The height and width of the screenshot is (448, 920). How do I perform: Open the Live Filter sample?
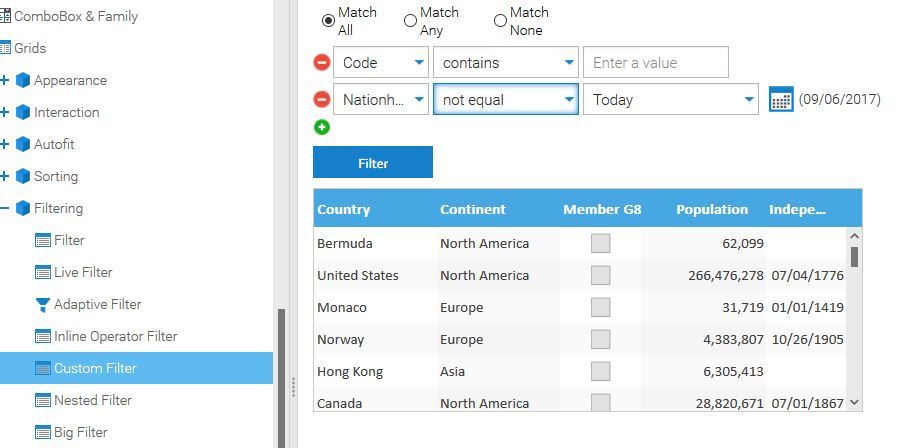coord(82,272)
